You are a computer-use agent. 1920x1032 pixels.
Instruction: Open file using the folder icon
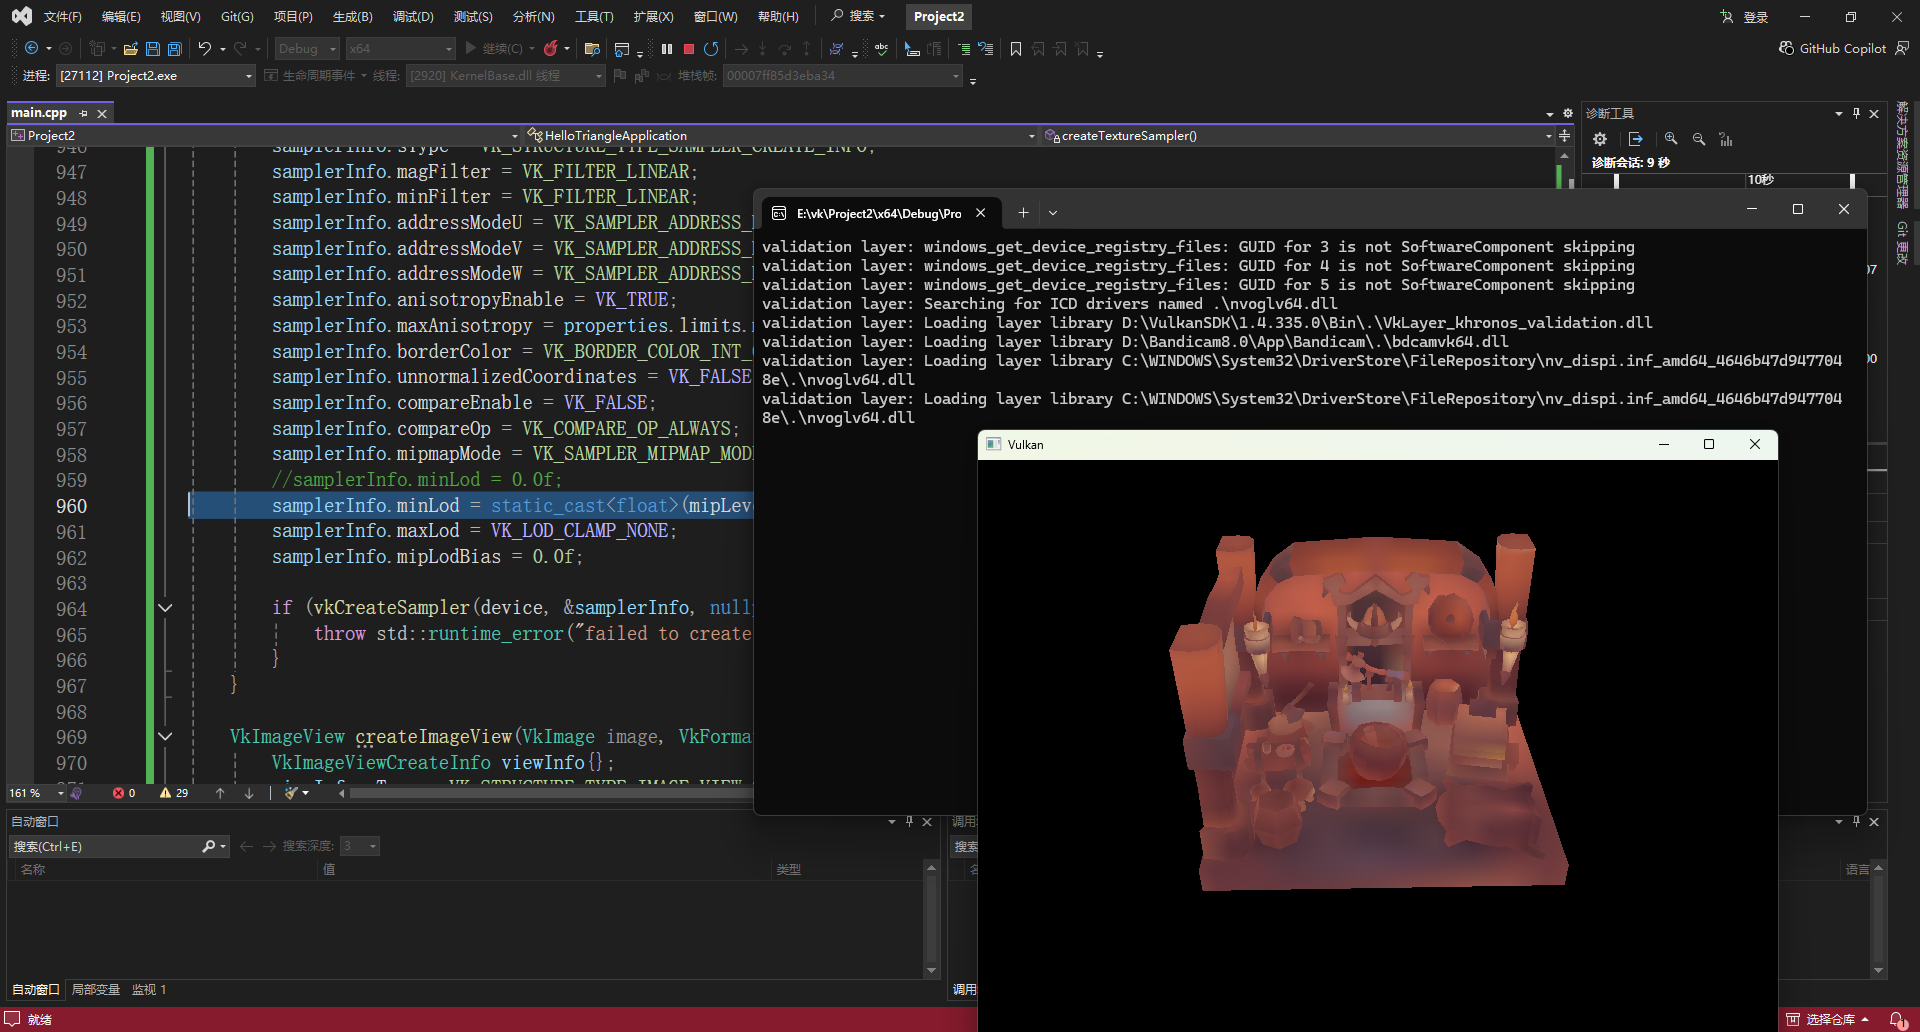130,48
